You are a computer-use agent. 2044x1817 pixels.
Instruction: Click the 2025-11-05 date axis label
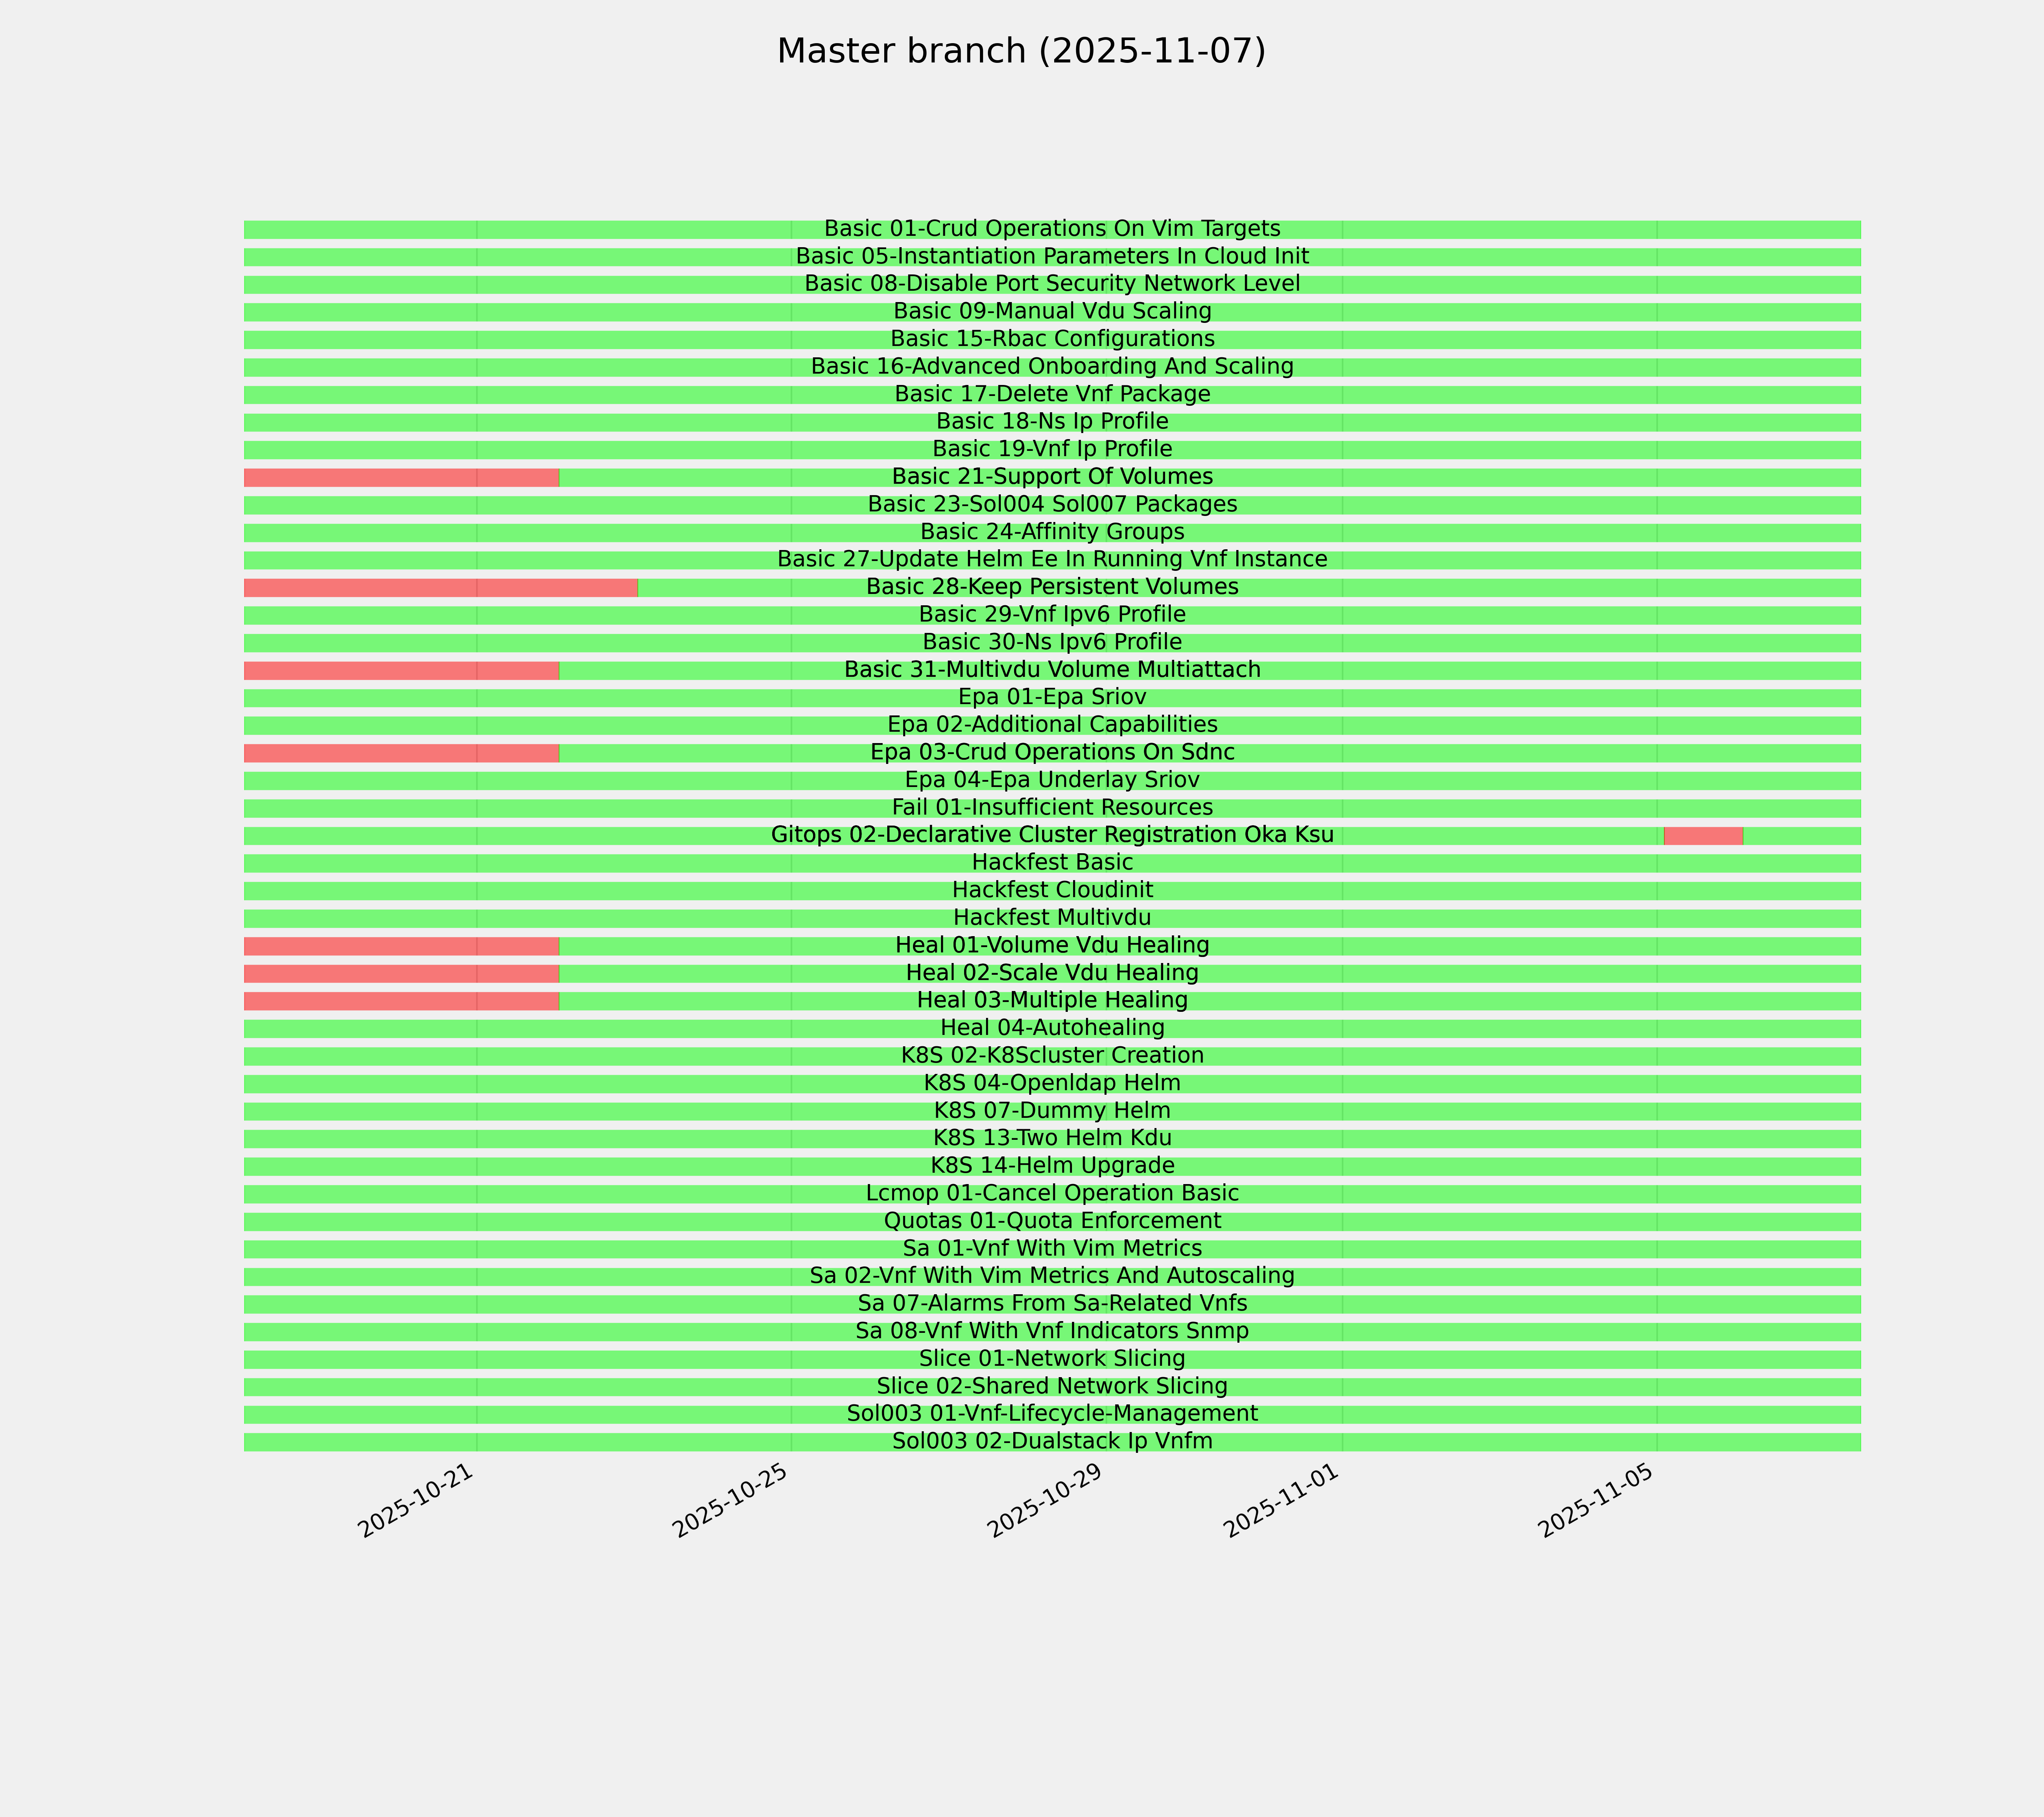click(x=1596, y=1500)
